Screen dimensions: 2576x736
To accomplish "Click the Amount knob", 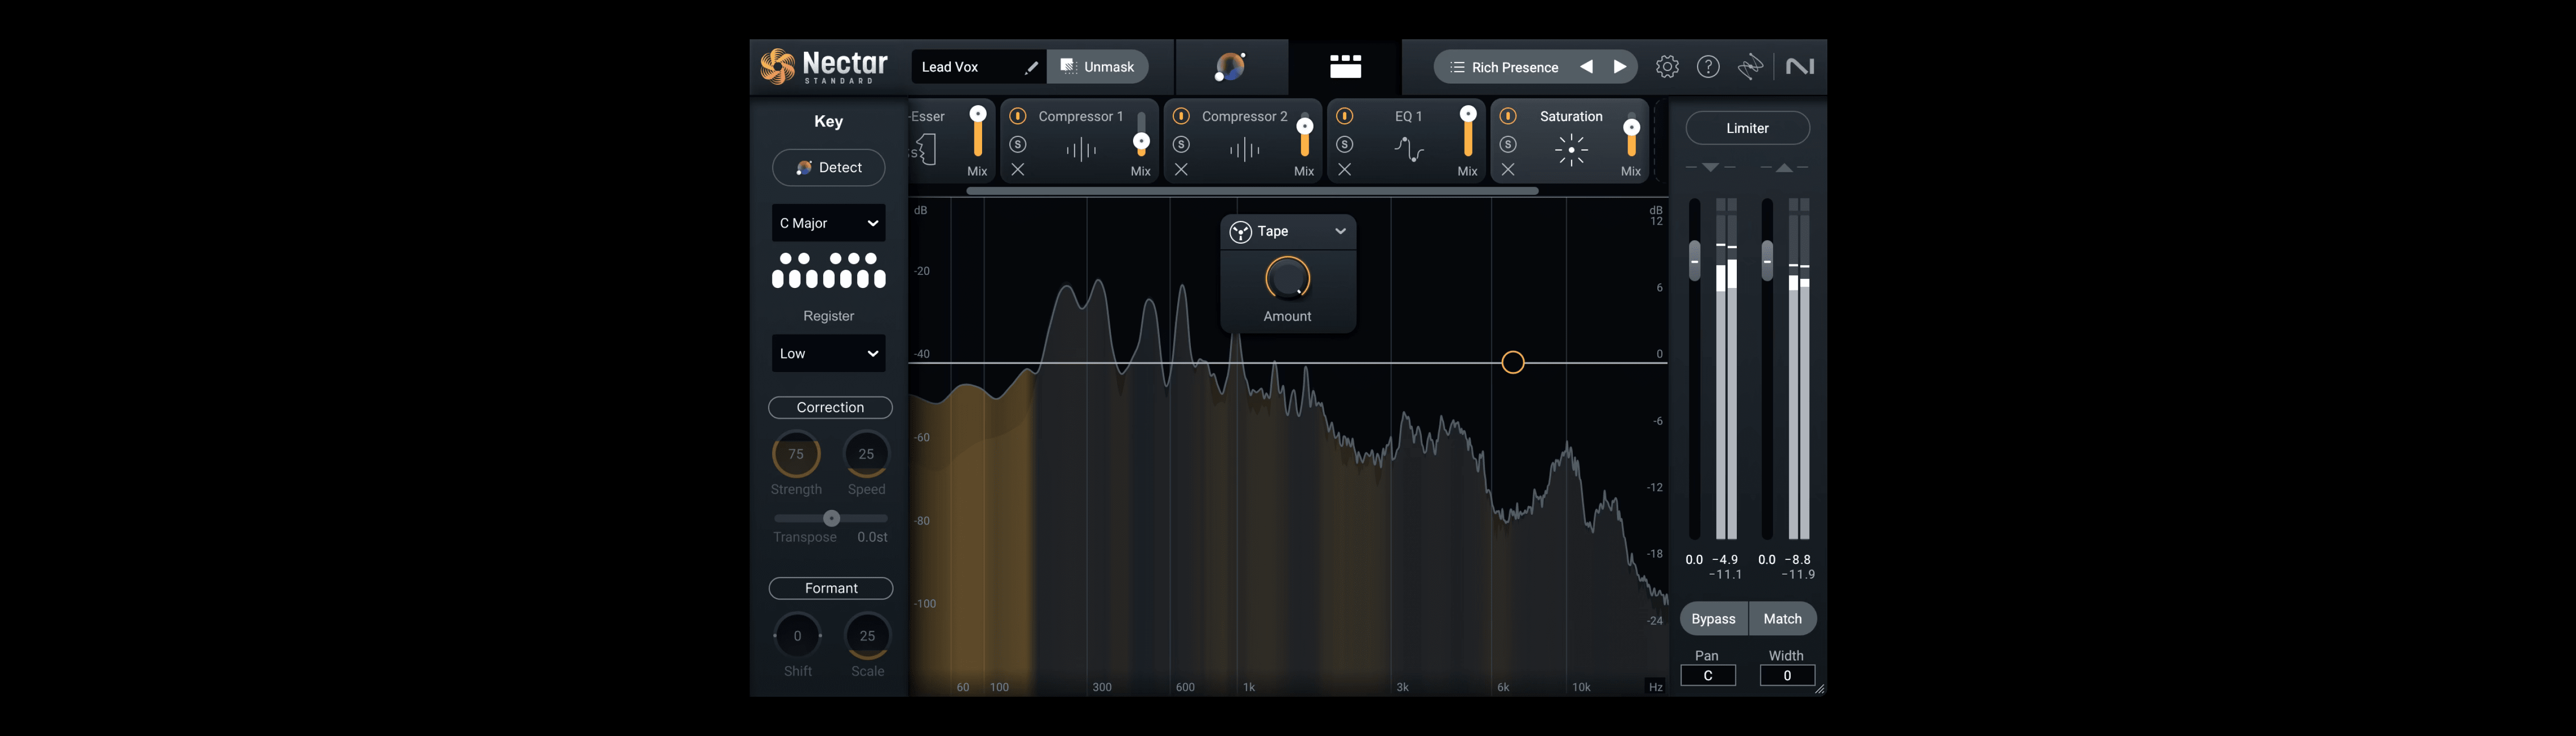I will click(1287, 278).
